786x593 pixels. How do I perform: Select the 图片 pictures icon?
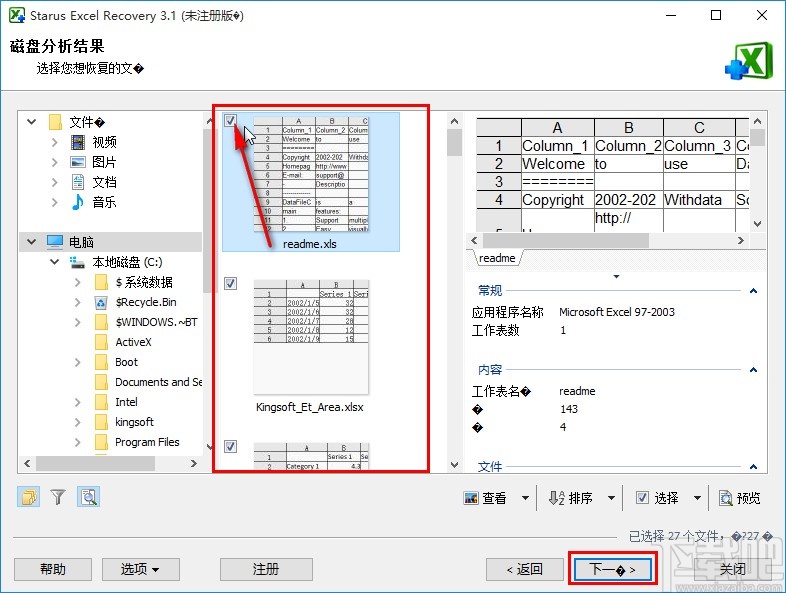point(78,162)
